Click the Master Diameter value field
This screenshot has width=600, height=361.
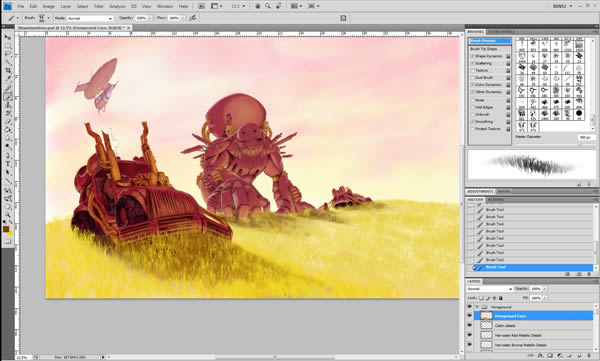click(586, 137)
